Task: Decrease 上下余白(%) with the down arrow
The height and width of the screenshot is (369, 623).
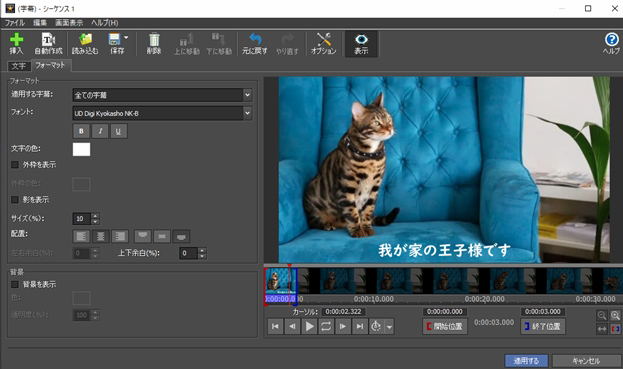Action: click(202, 256)
